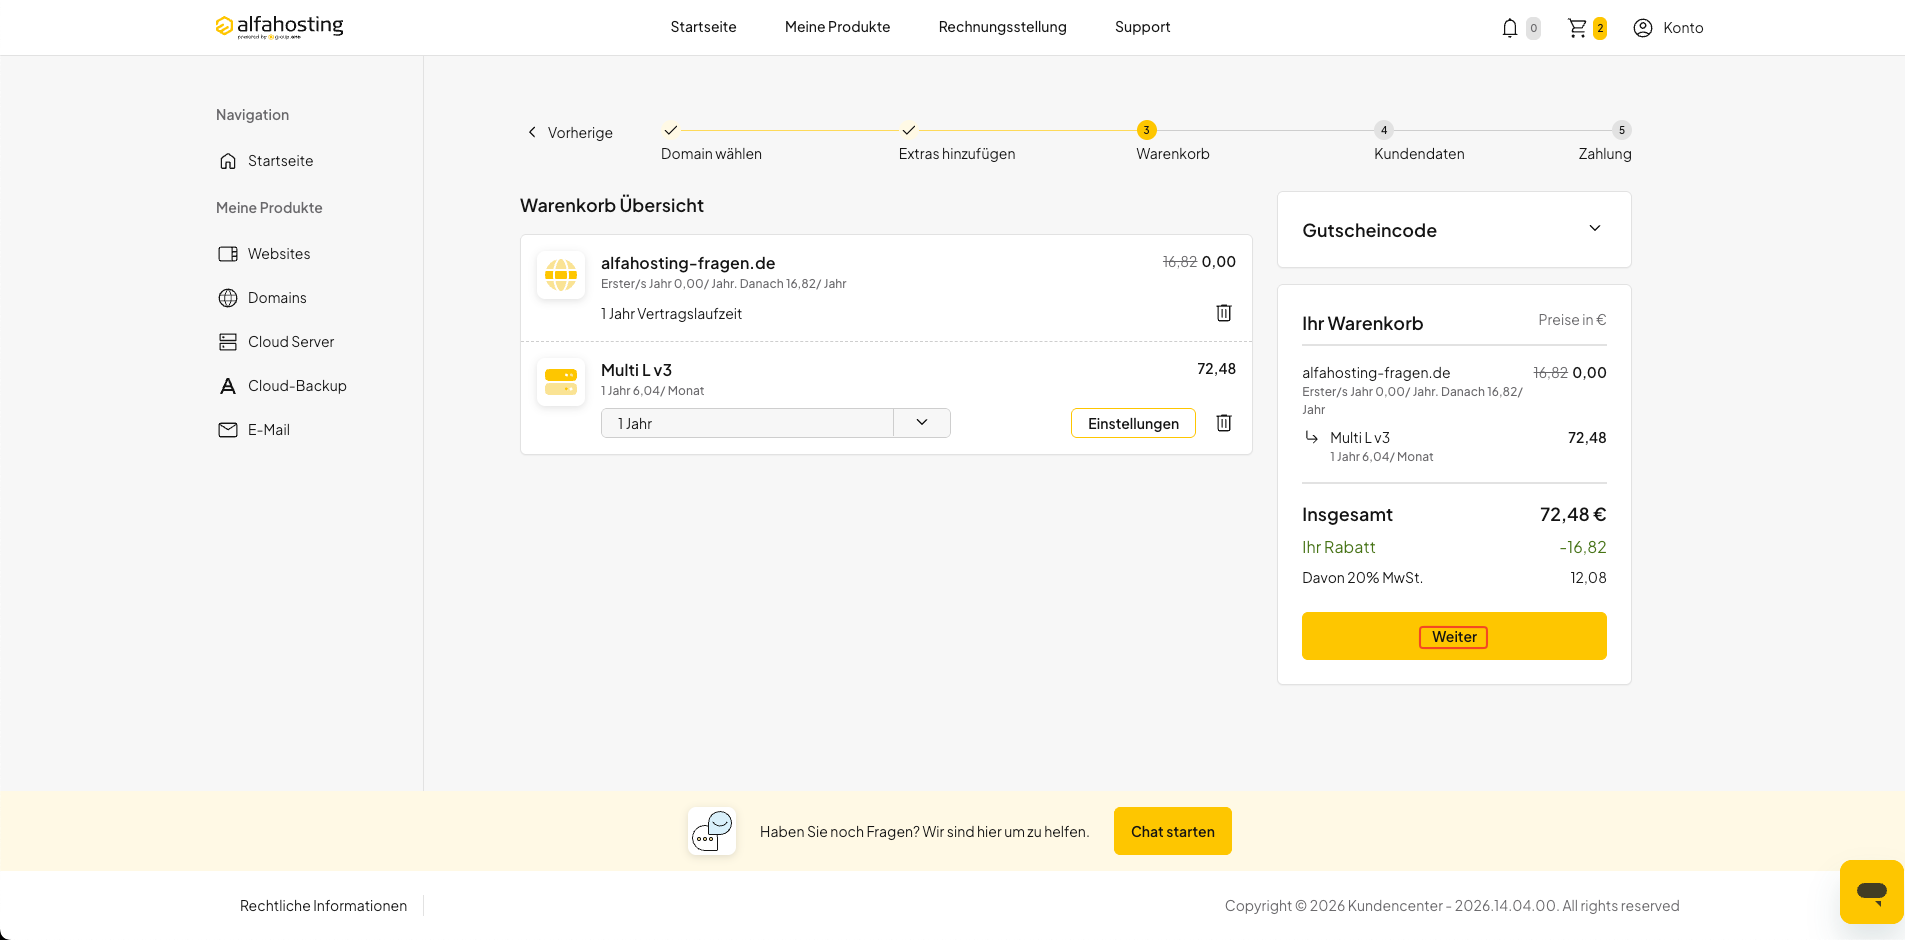Click the Multi L v3 title in overview
The image size is (1905, 940).
(x=636, y=370)
